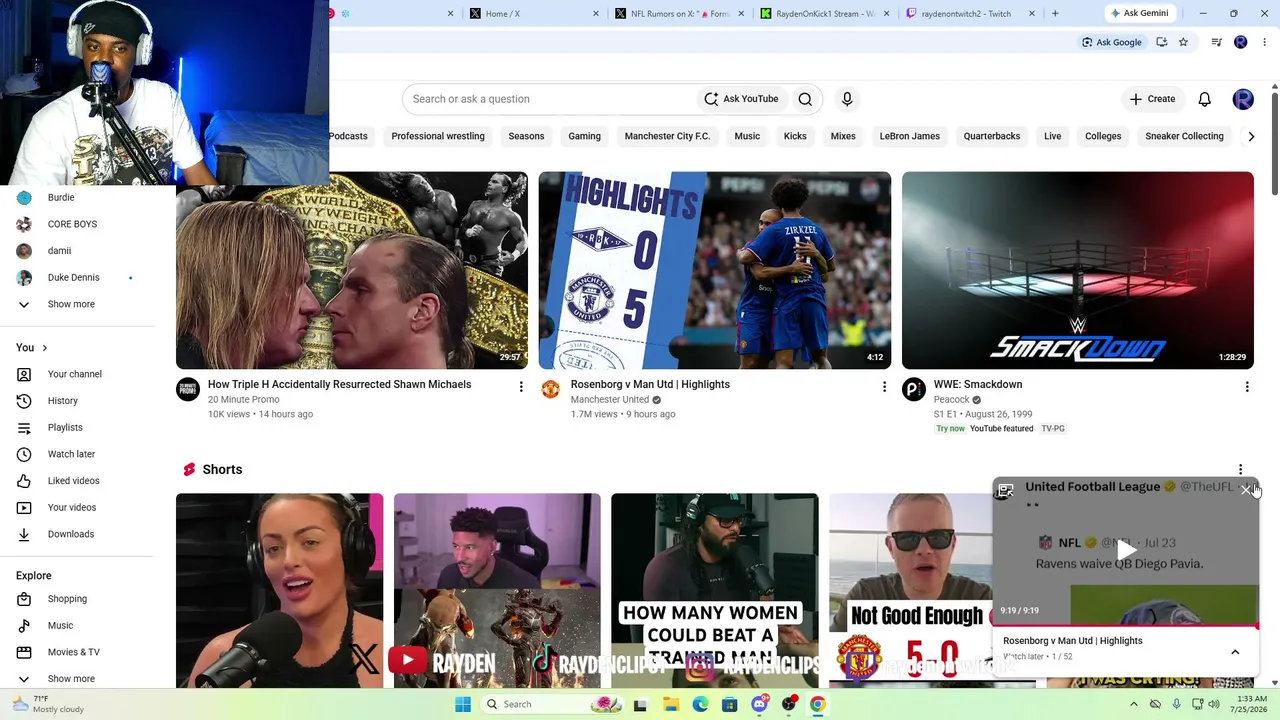Viewport: 1280px width, 720px height.
Task: Open a new Chrome tab
Action: coord(1055,14)
